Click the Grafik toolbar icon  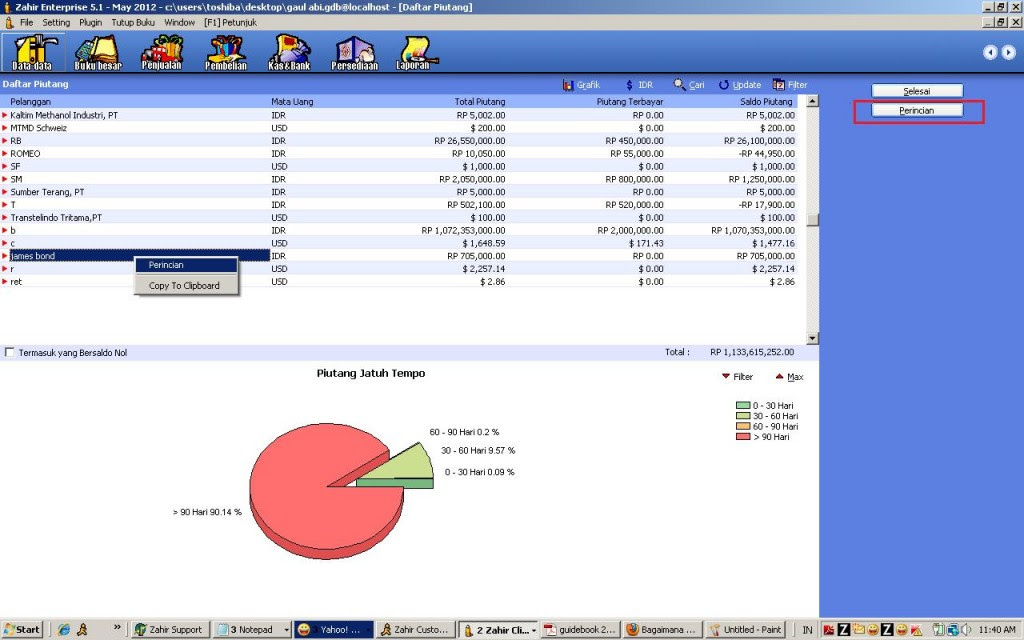click(x=581, y=85)
